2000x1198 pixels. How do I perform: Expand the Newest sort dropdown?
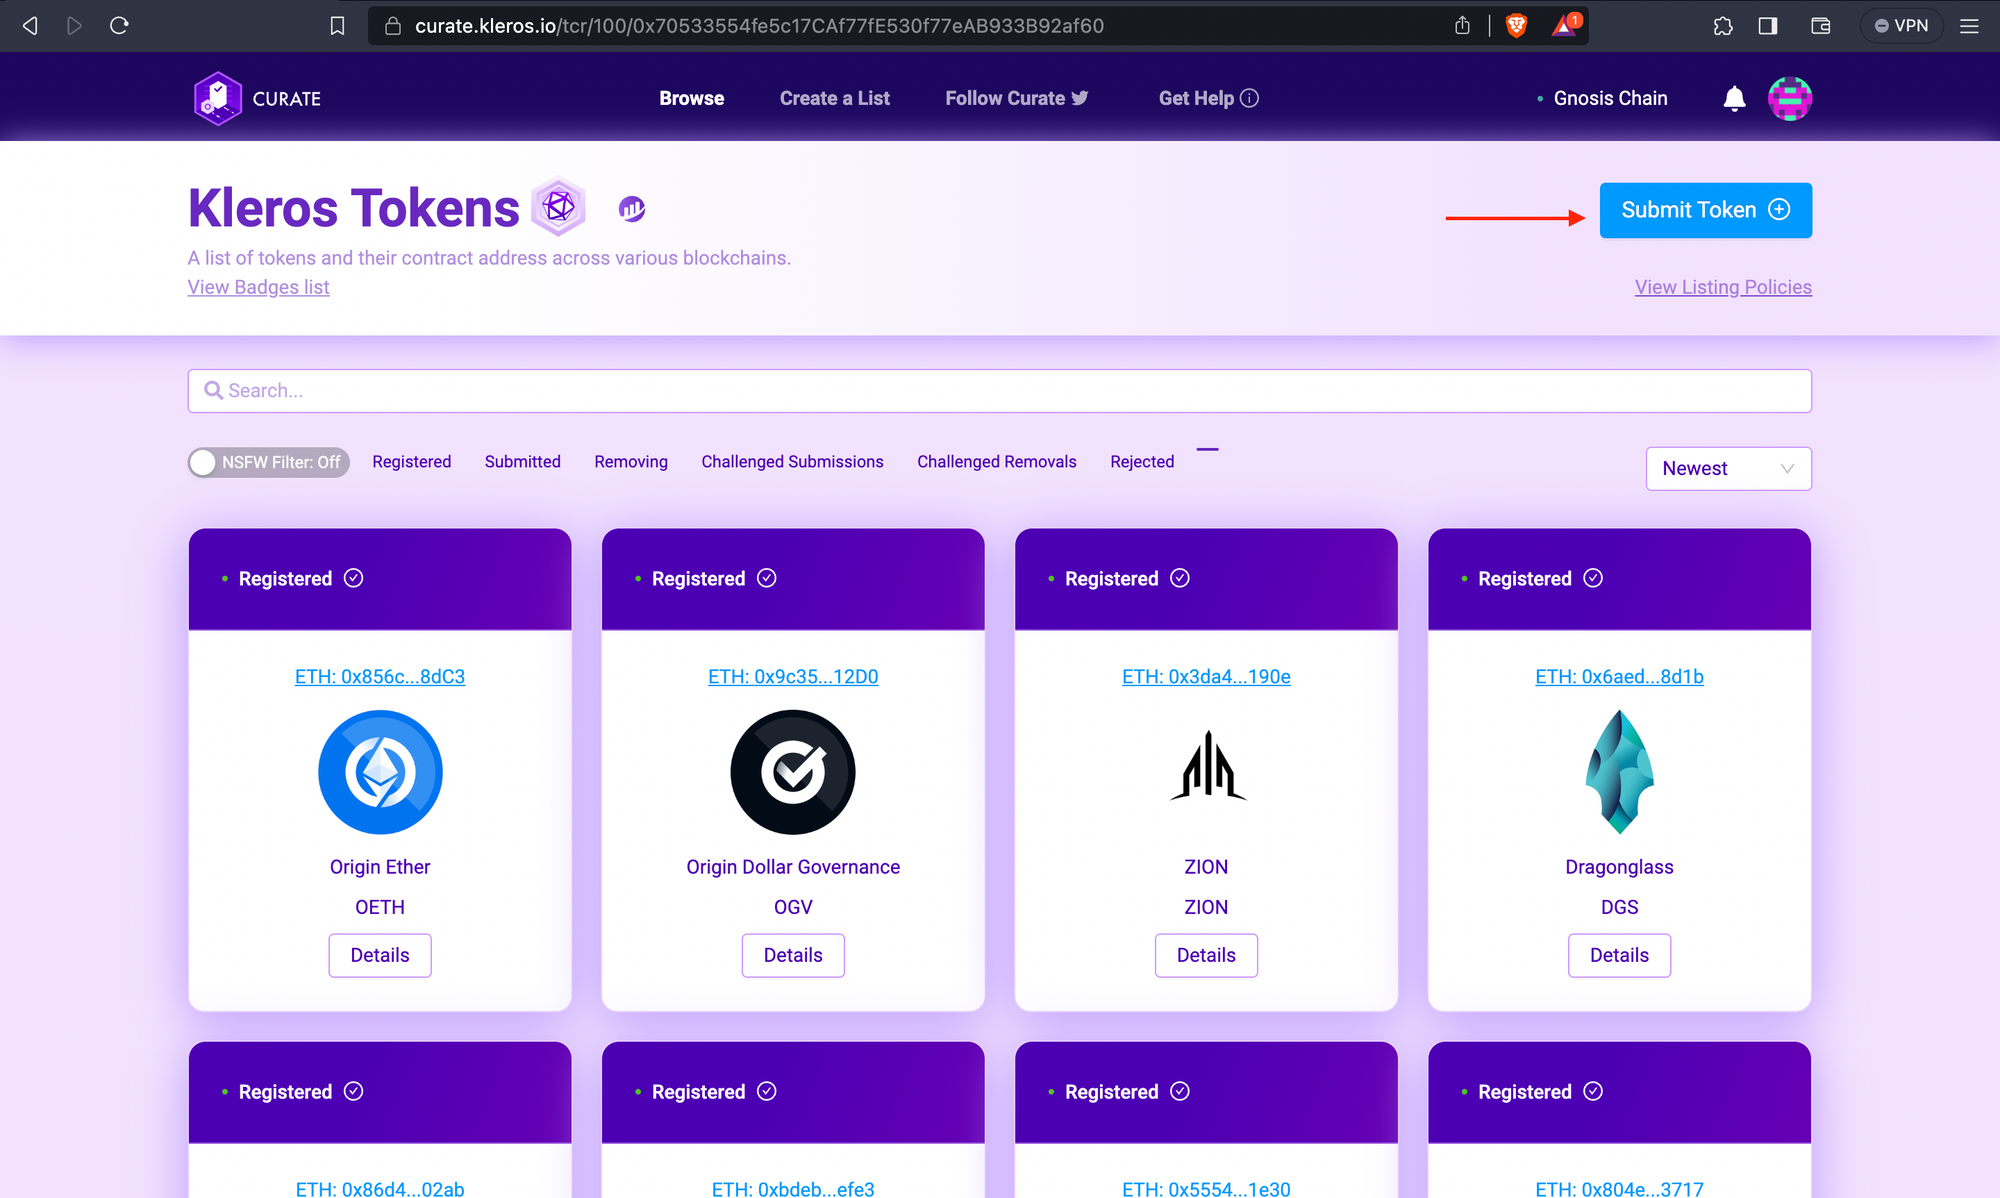1728,468
